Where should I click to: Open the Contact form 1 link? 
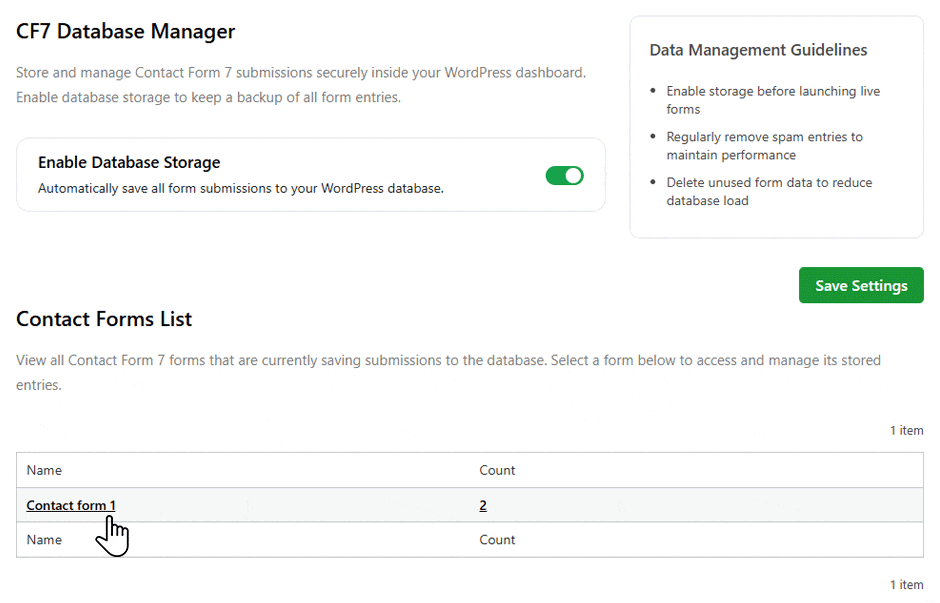click(71, 505)
